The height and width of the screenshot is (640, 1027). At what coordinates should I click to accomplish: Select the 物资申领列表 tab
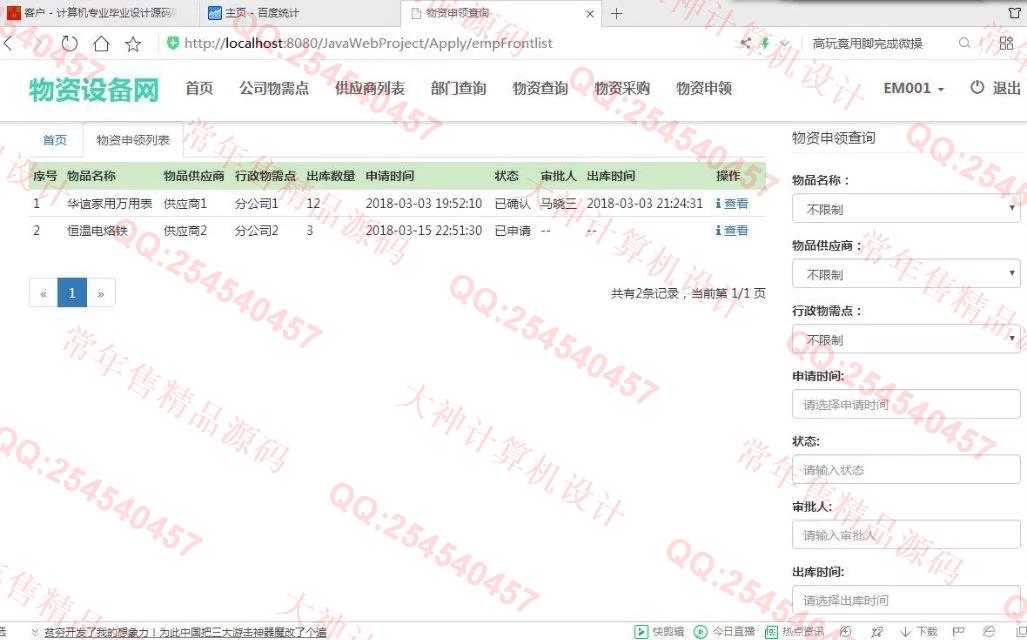click(133, 140)
